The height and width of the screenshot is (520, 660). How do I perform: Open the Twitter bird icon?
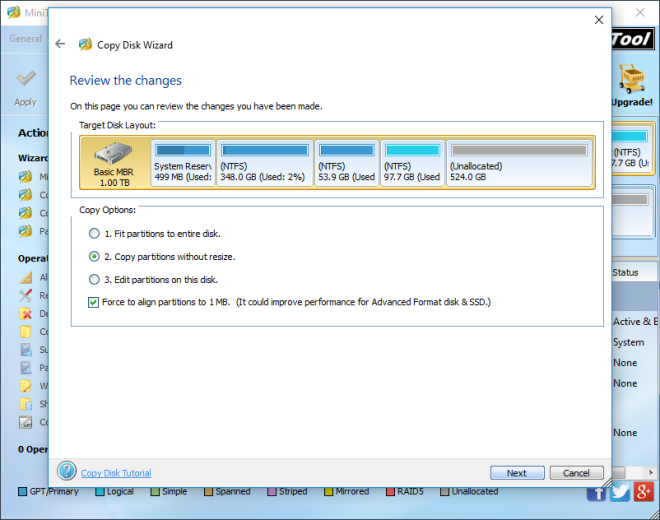(620, 492)
